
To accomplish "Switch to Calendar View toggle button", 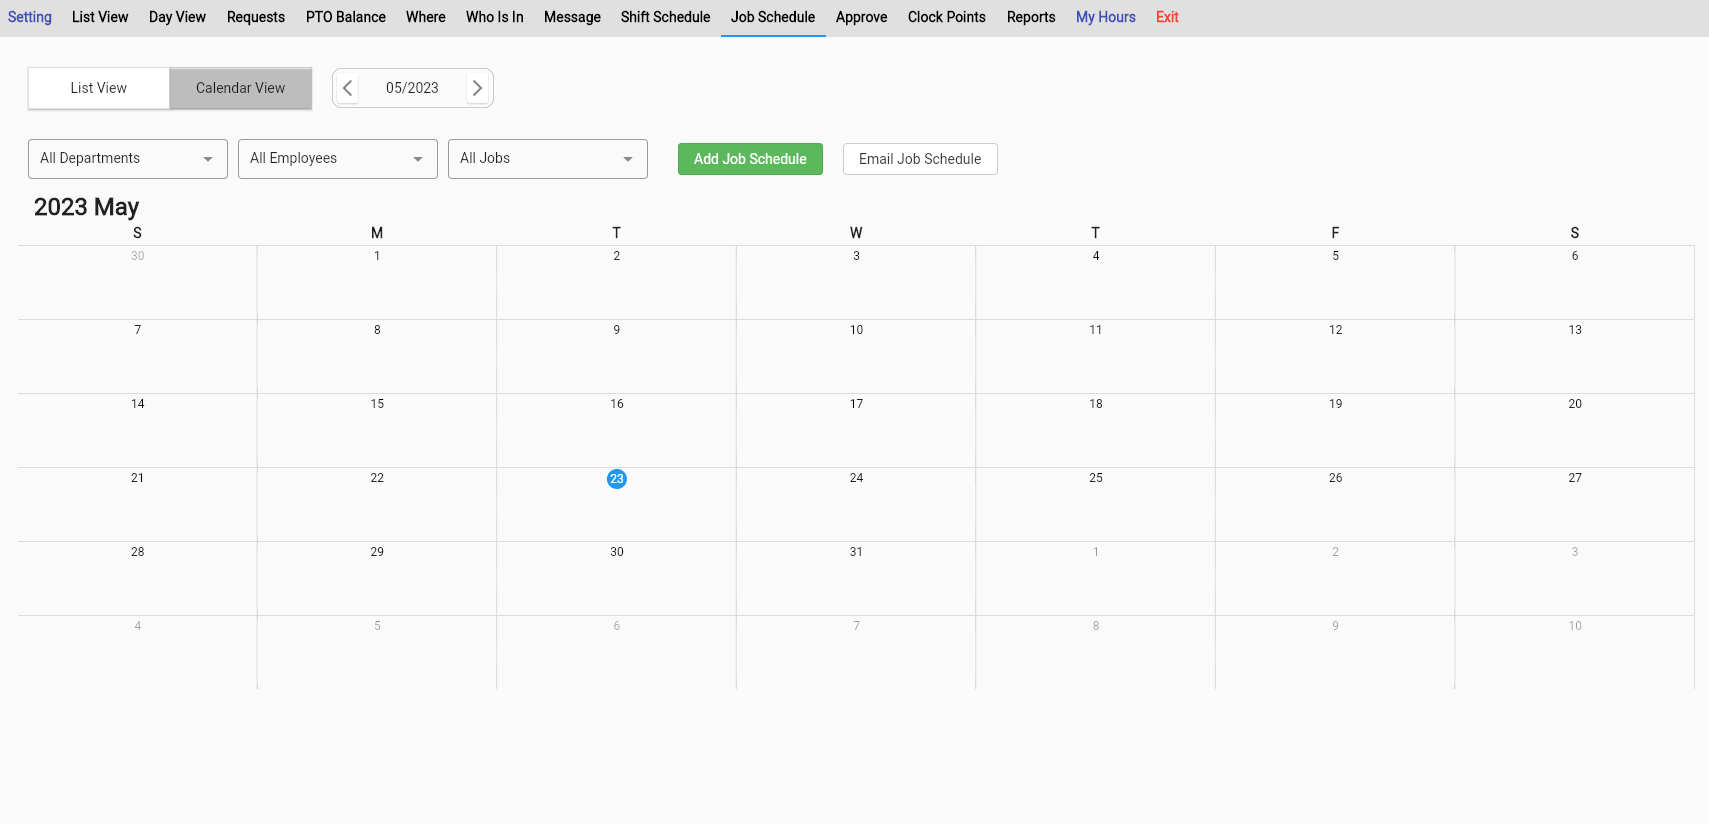I will 241,88.
